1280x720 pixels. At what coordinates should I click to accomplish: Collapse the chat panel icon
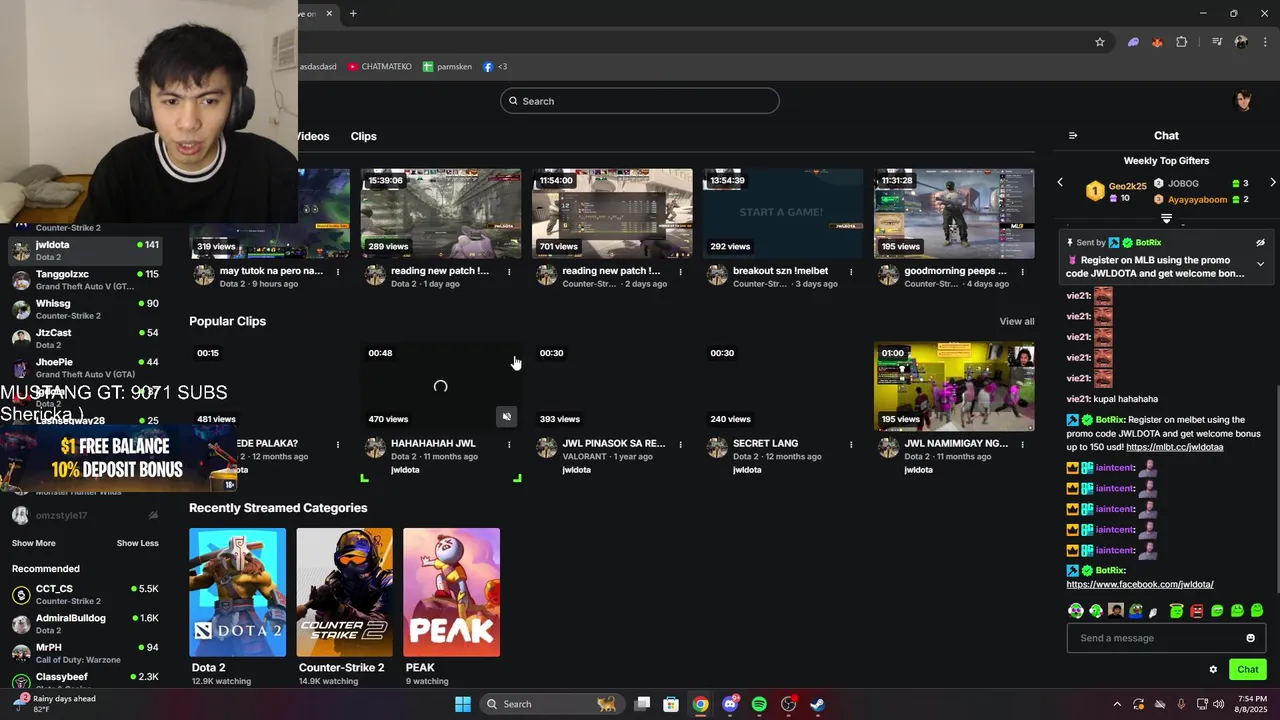coord(1073,136)
